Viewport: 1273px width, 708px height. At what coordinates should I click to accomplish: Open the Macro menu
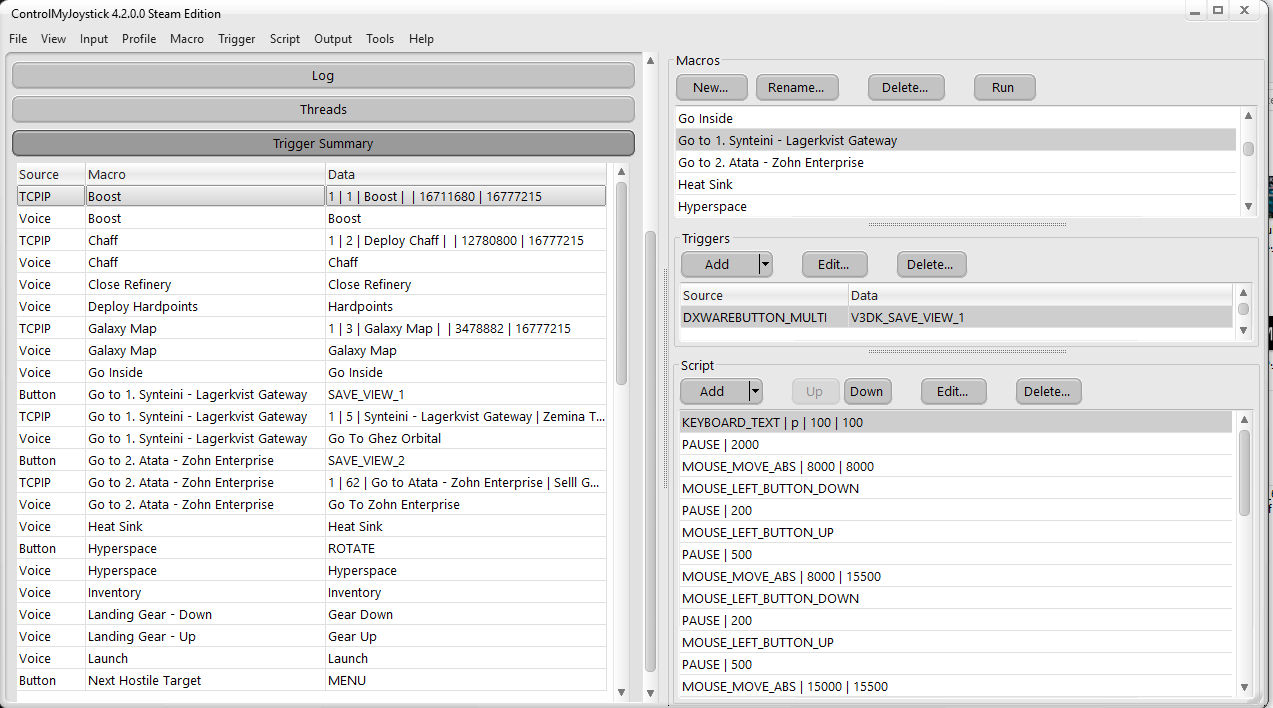point(186,39)
